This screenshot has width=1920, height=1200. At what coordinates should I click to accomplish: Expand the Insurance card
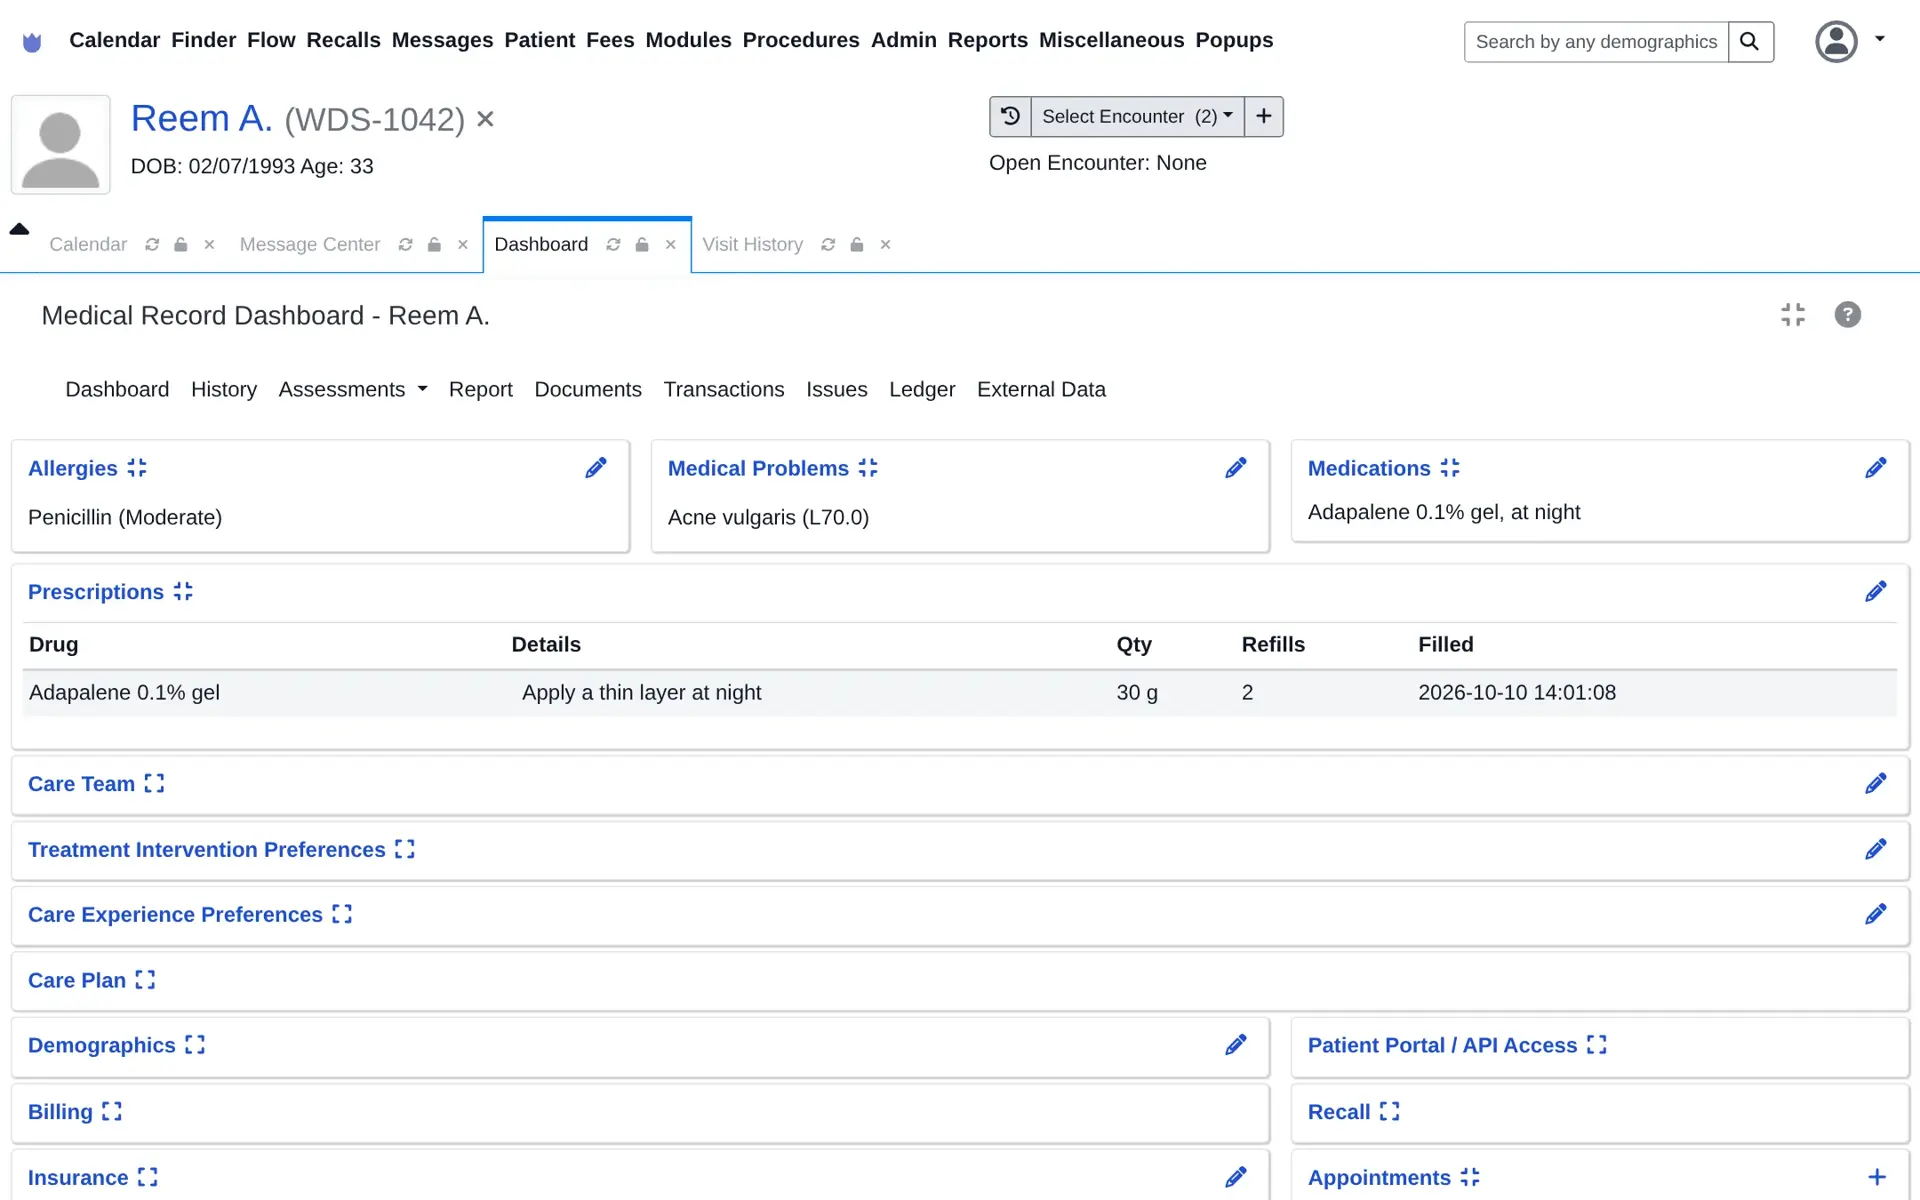[x=148, y=1177]
